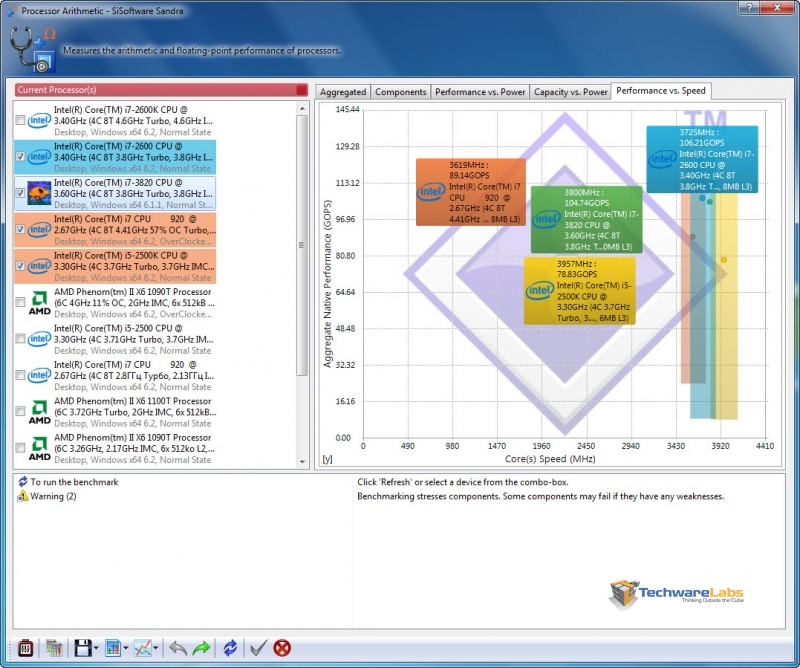Click the grayed report copy icon
Screen dimensions: 800x668
[54, 648]
